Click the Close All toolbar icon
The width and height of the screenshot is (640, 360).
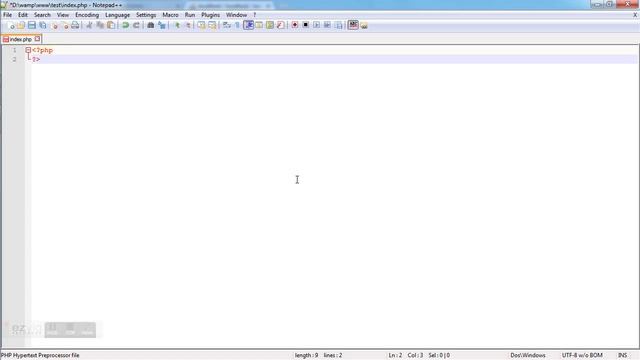64,25
